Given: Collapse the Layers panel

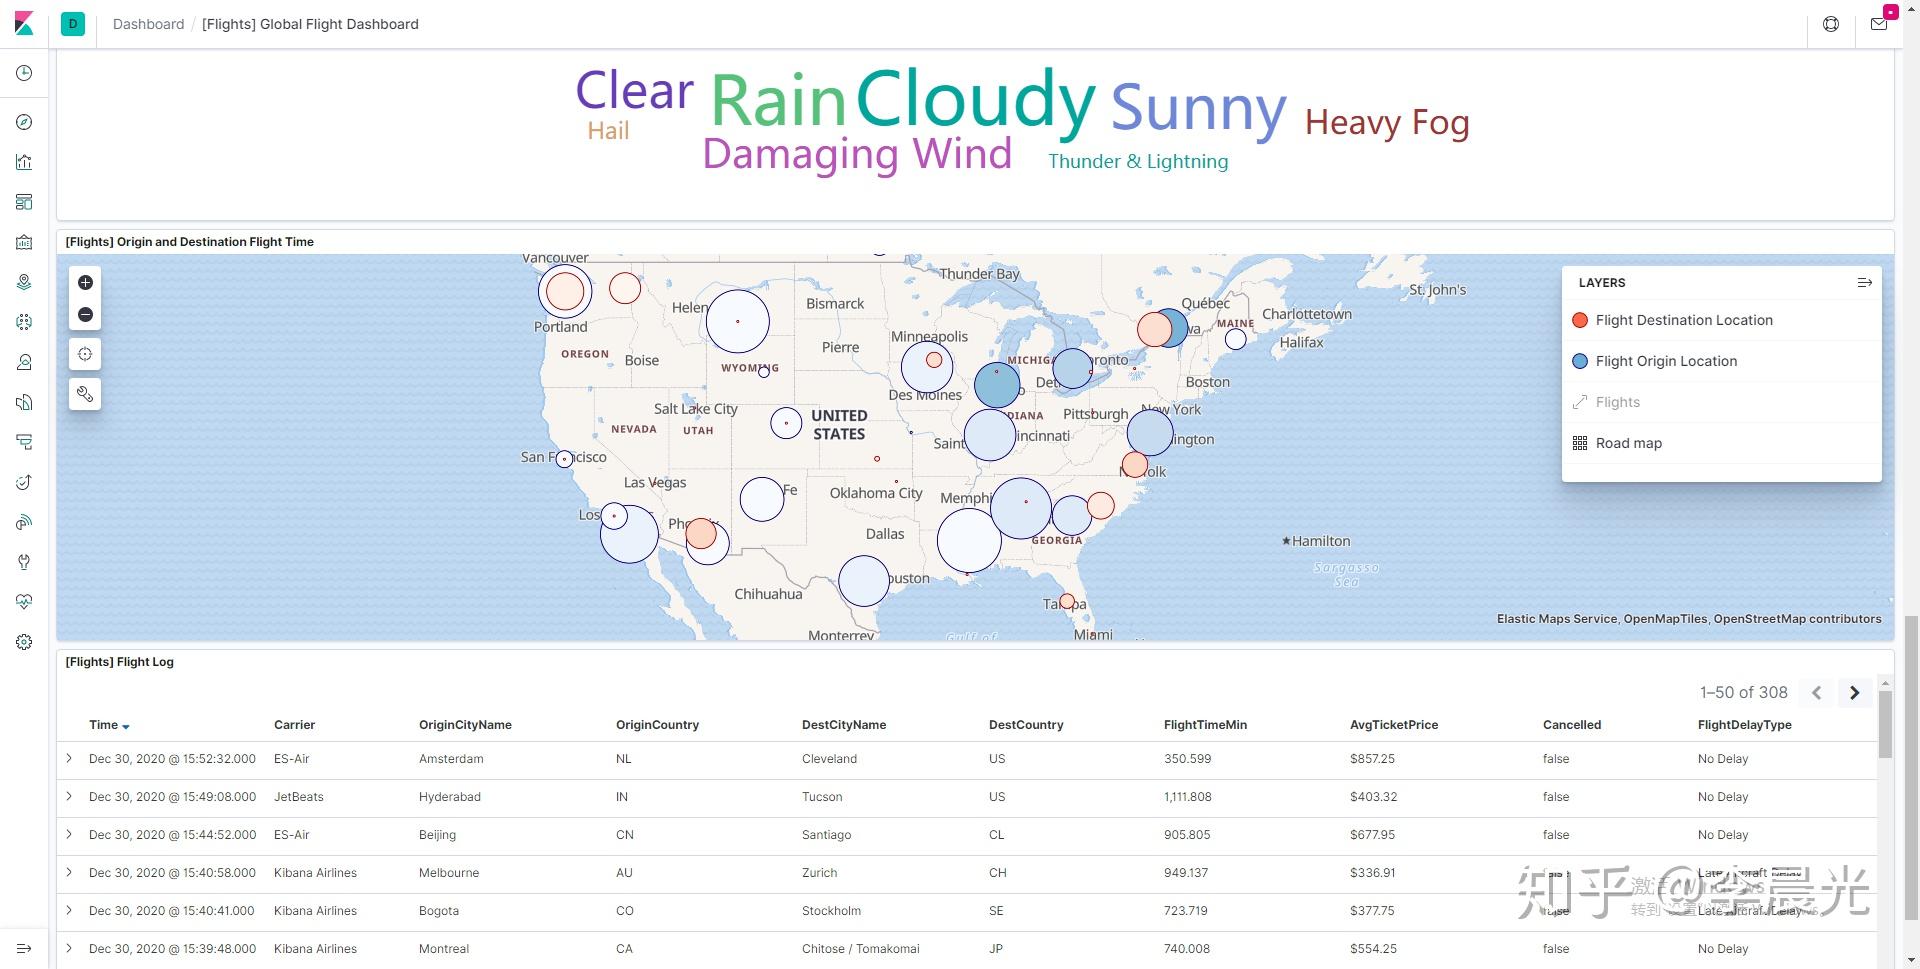Looking at the screenshot, I should 1864,283.
